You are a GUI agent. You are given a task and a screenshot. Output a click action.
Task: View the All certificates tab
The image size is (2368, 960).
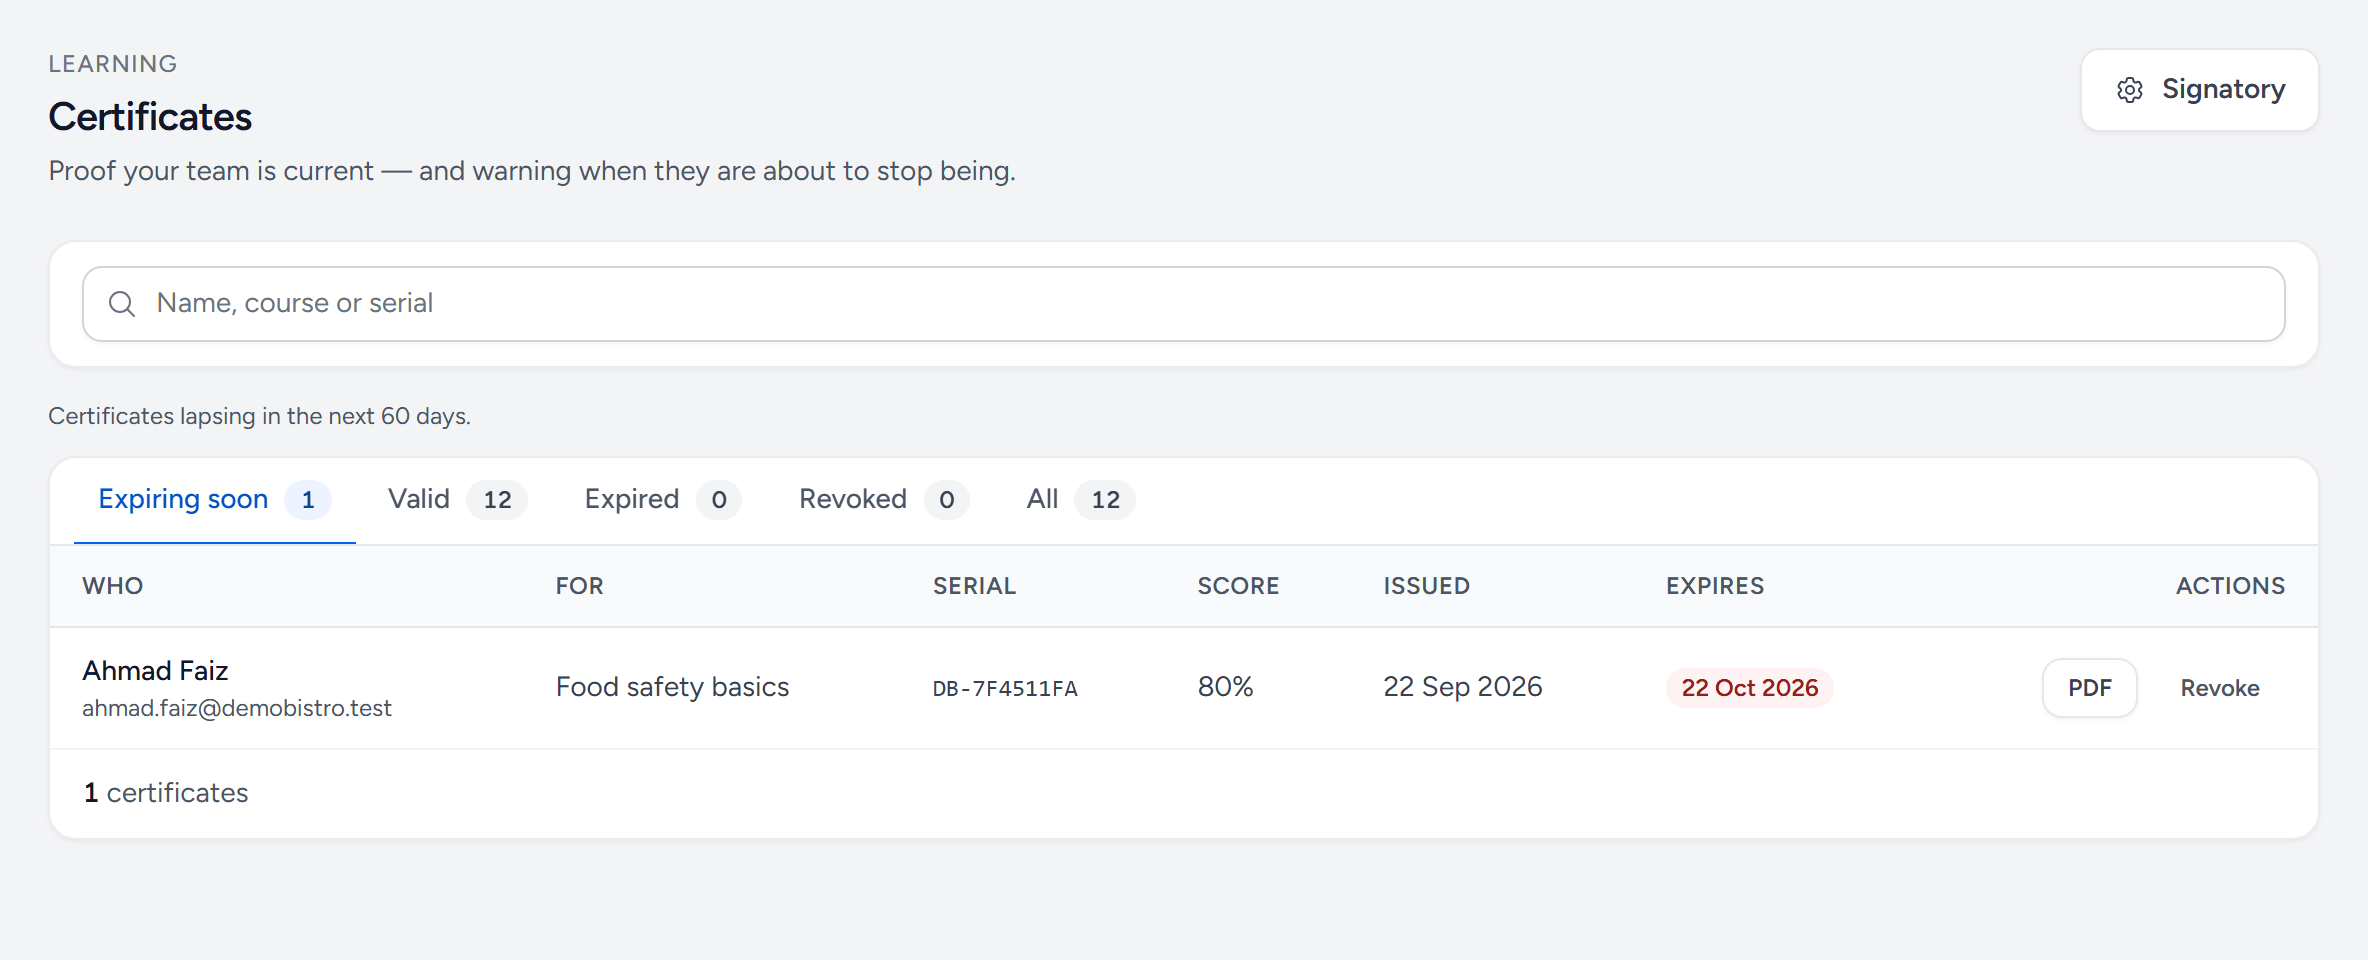[x=1080, y=500]
